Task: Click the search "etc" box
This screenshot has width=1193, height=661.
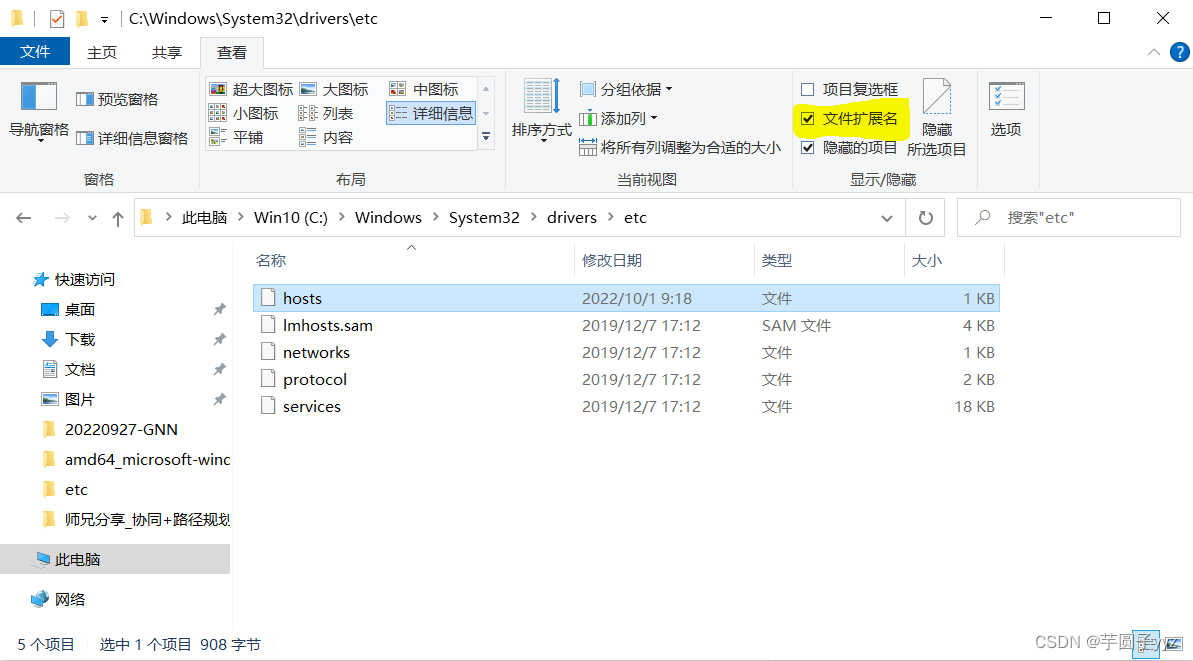Action: [x=1068, y=218]
